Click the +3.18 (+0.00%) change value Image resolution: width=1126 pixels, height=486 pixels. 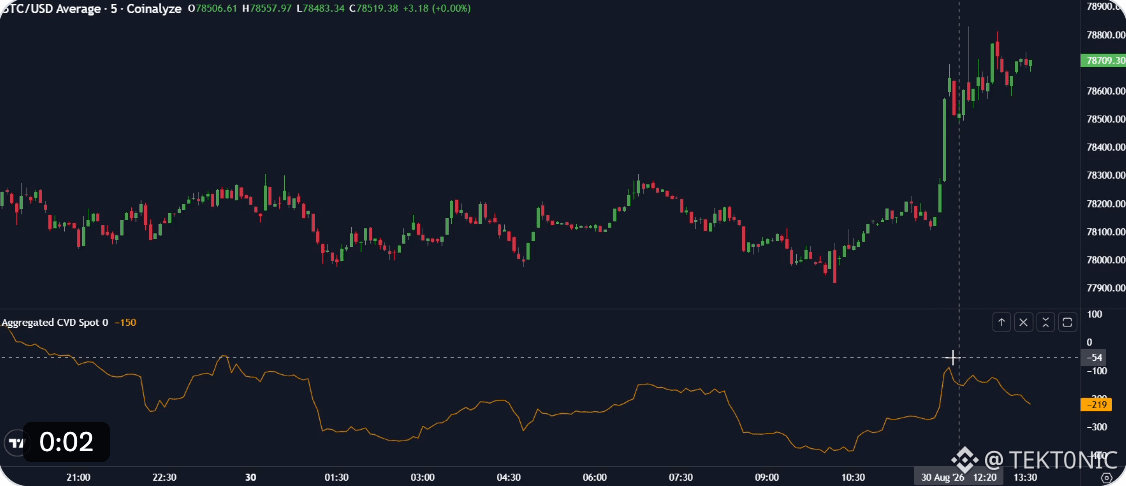coord(437,9)
